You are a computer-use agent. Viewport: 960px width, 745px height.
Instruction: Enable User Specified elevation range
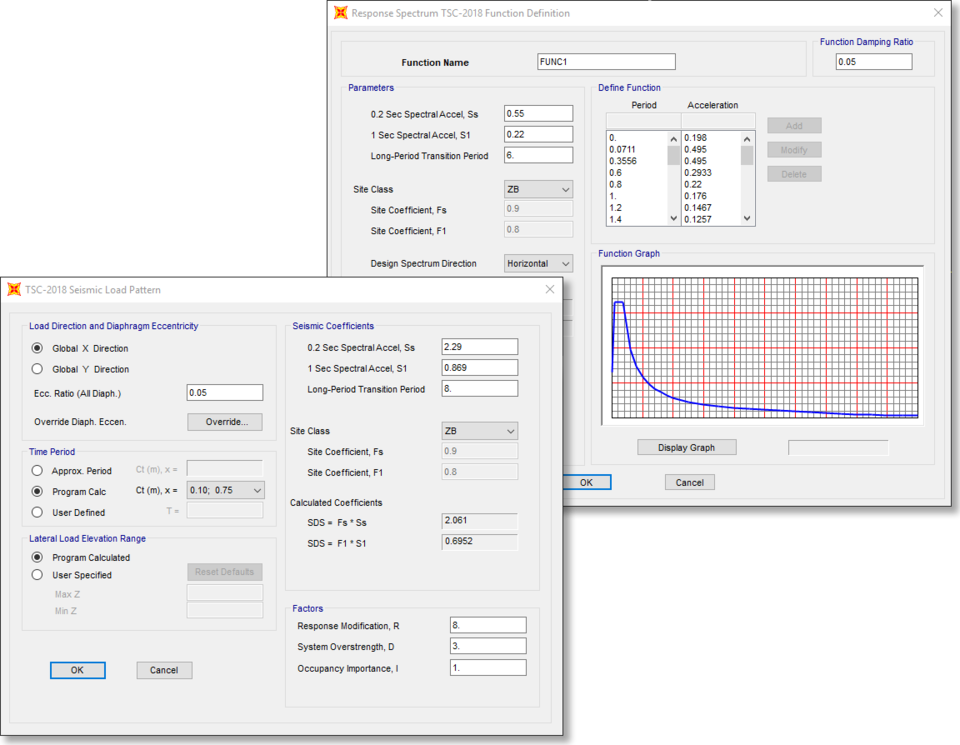(38, 575)
